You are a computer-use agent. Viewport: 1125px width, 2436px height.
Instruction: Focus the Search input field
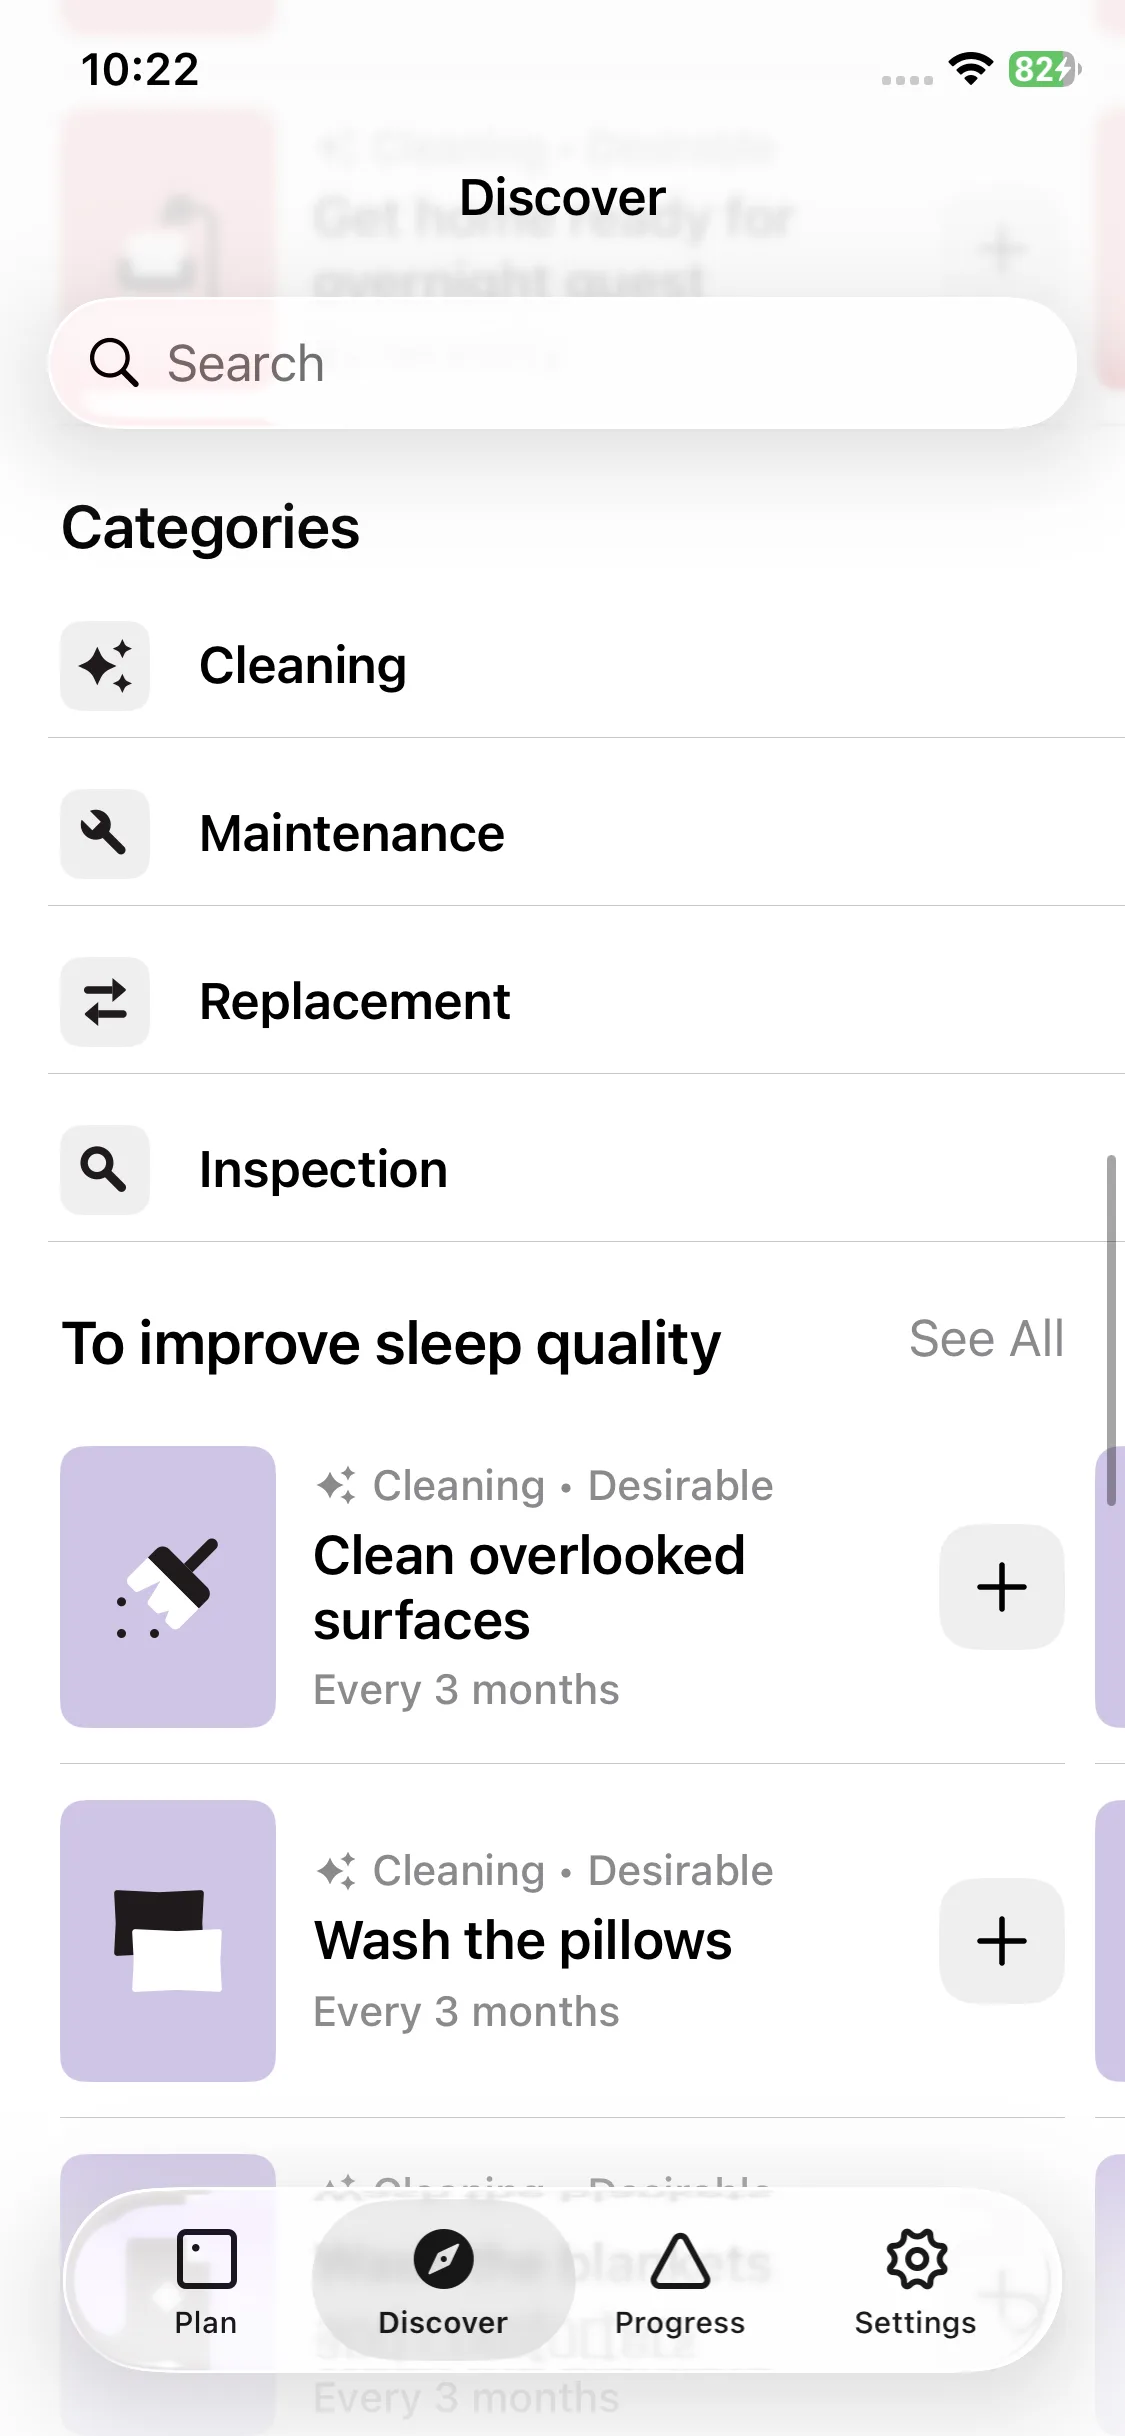click(x=600, y=363)
